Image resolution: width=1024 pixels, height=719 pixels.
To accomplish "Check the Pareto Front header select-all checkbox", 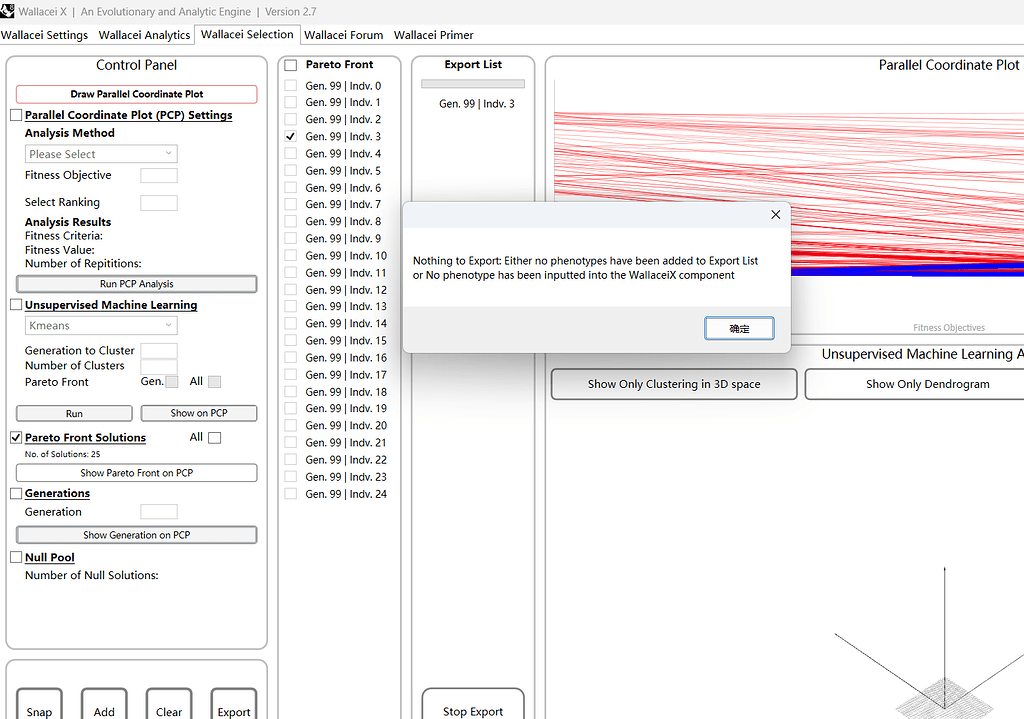I will coord(291,65).
